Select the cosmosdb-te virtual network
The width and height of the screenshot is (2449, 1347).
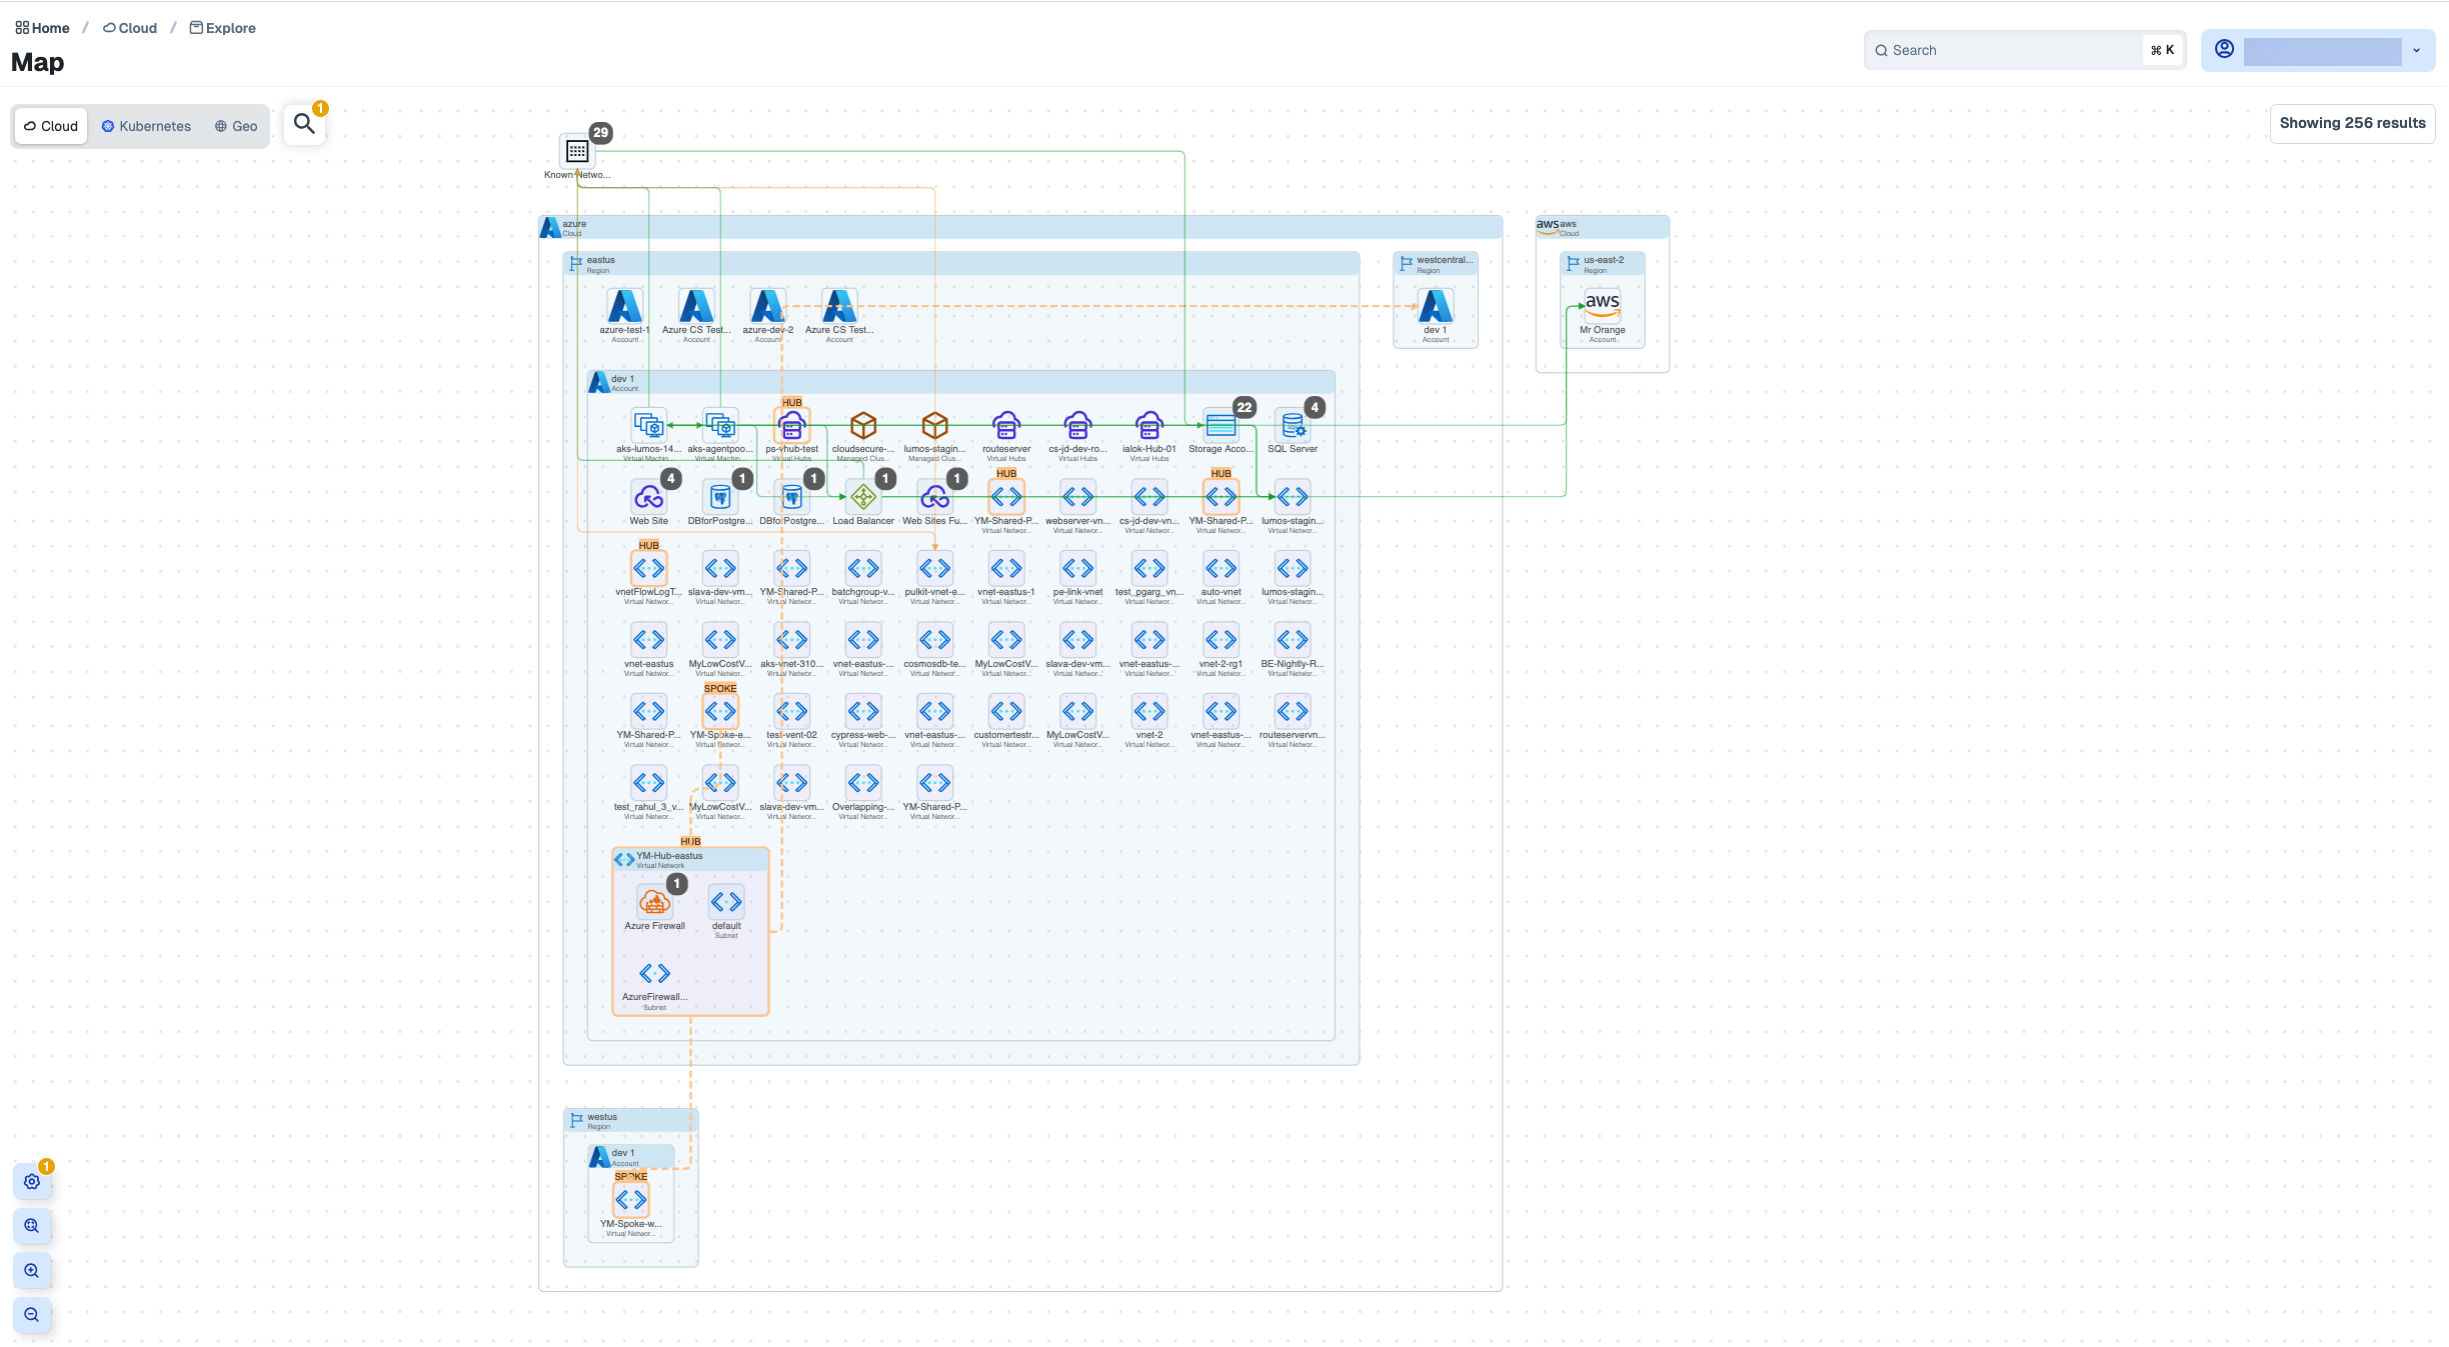935,640
